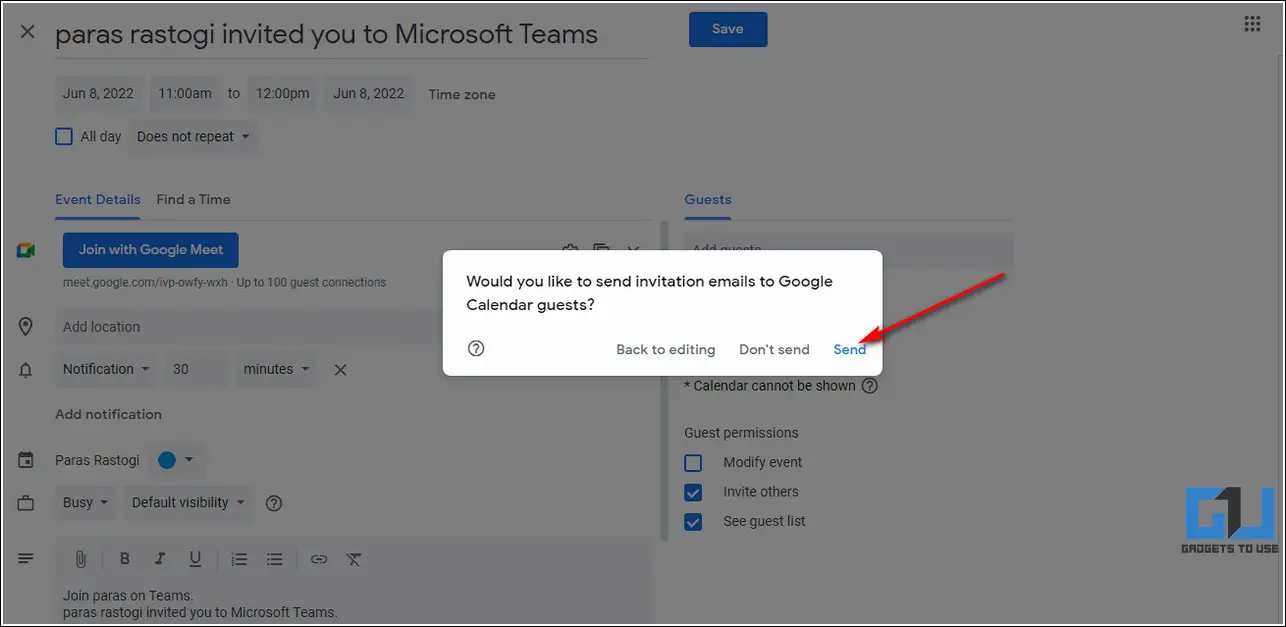Open help for Default visibility
Image resolution: width=1286 pixels, height=627 pixels.
click(x=274, y=503)
